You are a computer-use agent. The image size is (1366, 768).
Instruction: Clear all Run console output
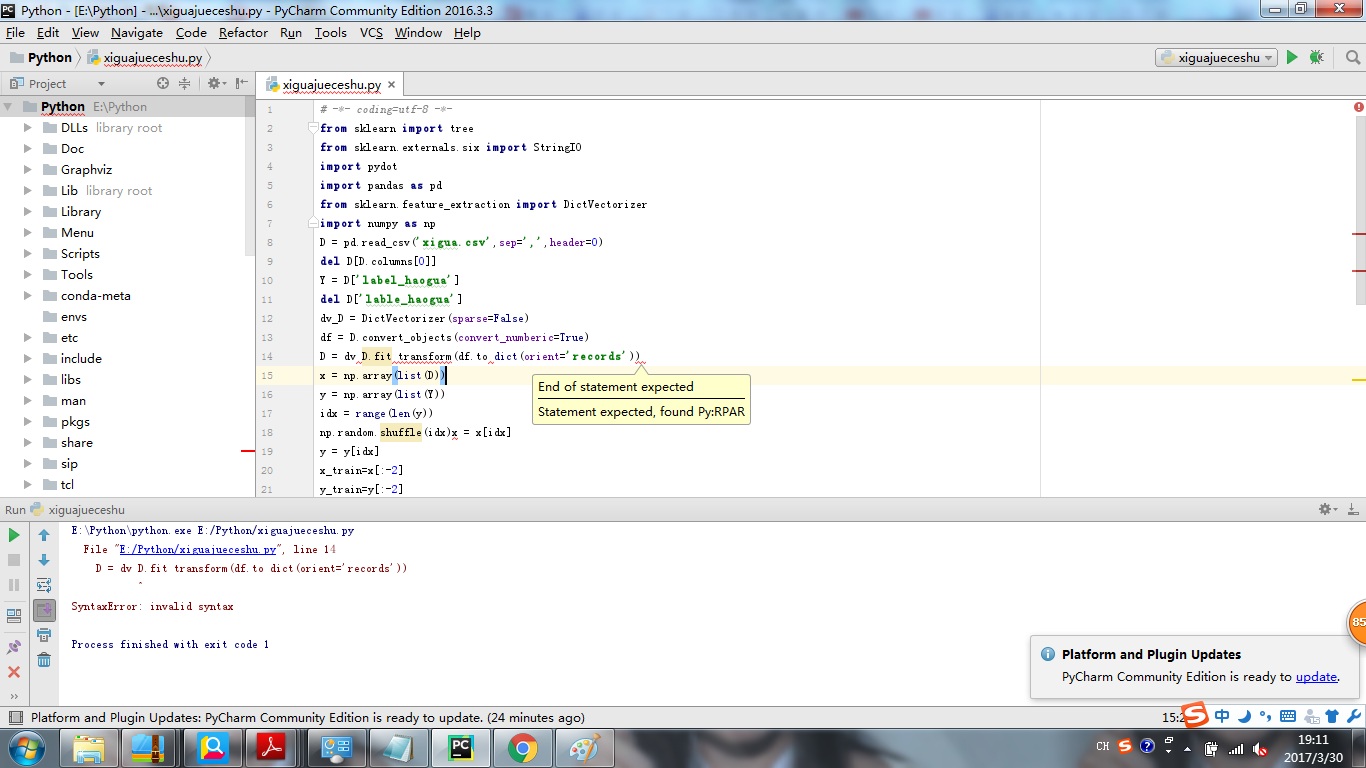pyautogui.click(x=44, y=660)
